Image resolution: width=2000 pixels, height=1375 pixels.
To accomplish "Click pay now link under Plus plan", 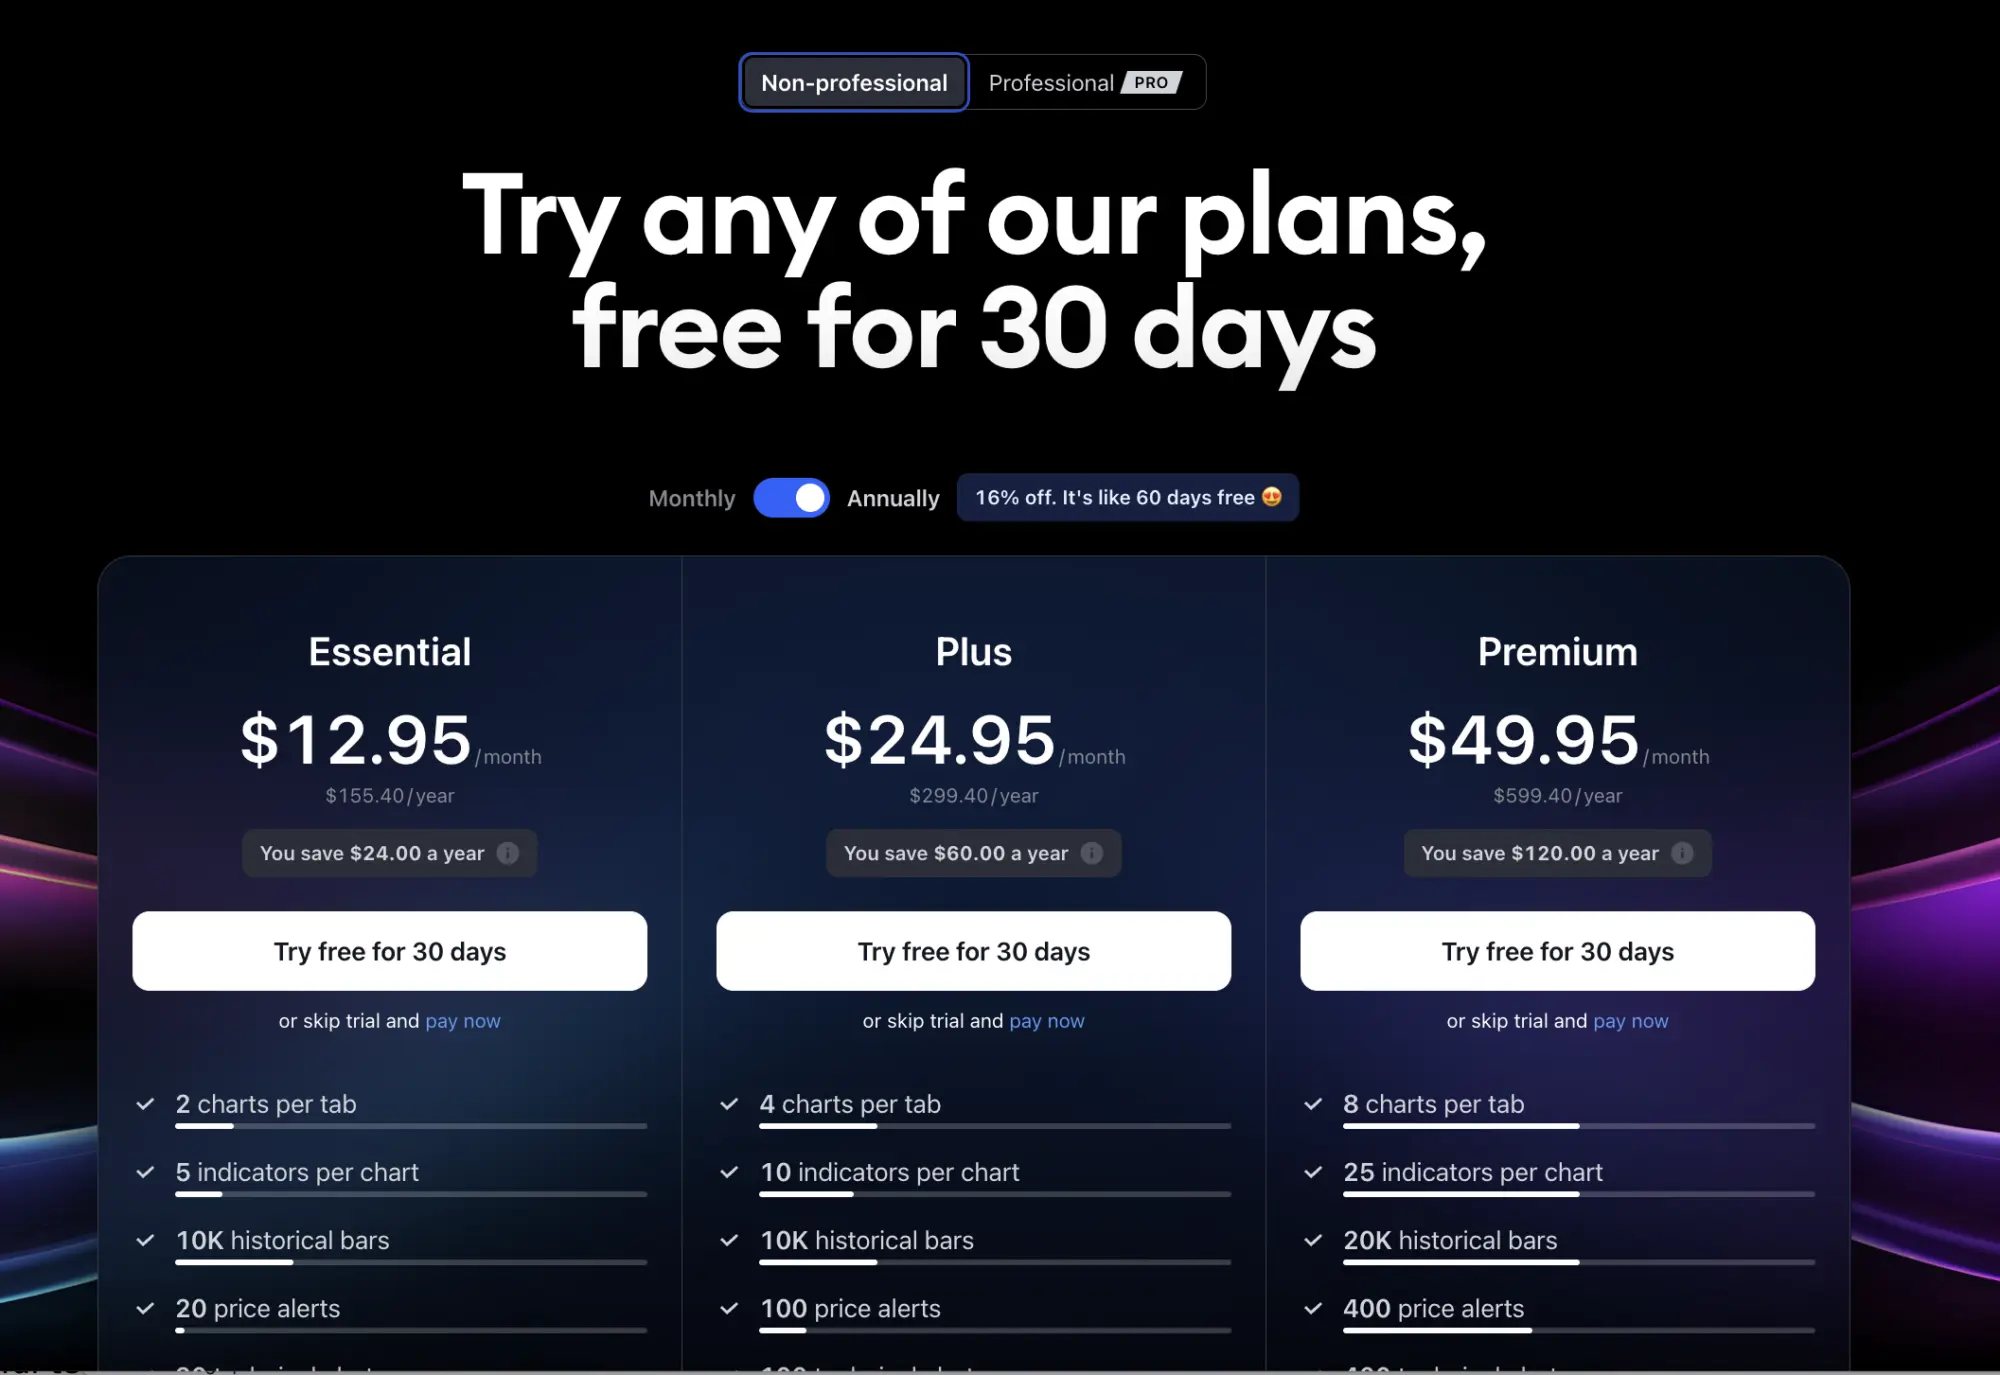I will tap(1046, 1019).
